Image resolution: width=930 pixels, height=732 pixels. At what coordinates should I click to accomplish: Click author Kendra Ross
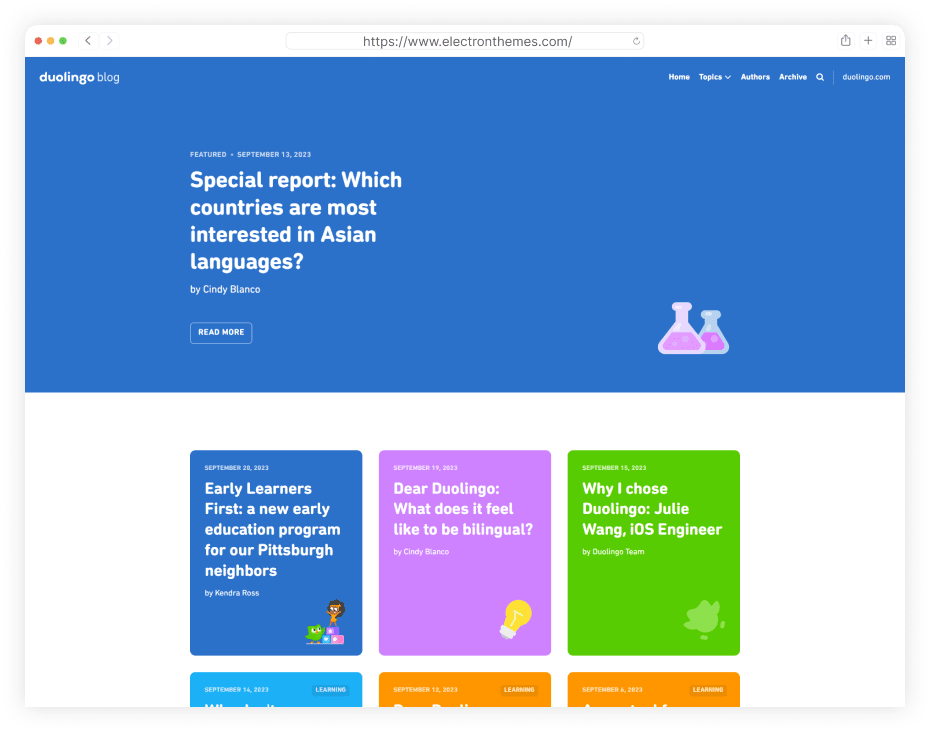[237, 593]
